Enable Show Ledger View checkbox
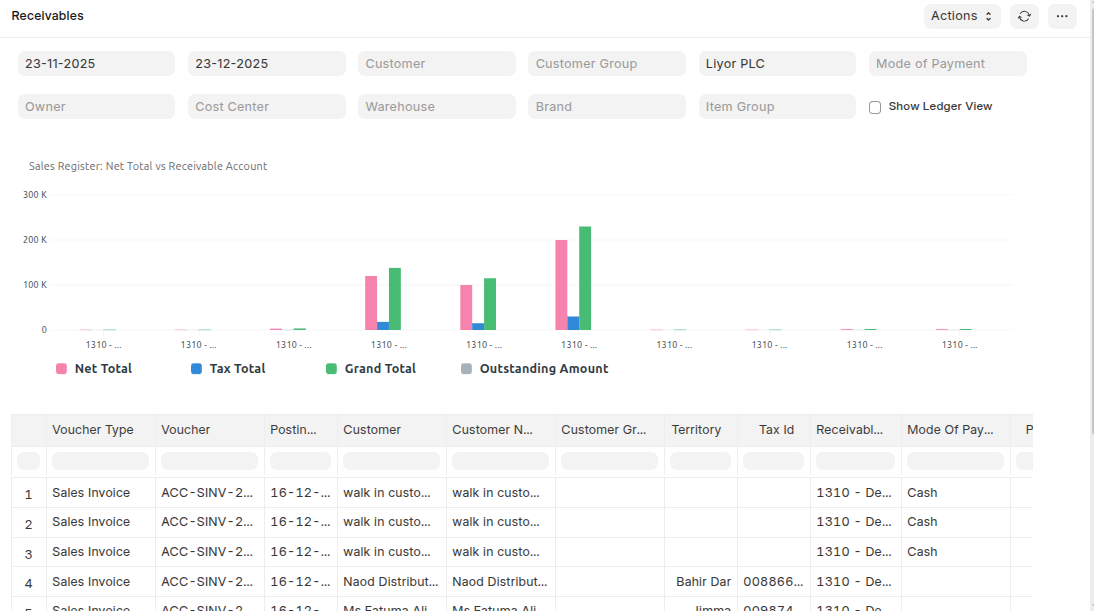Viewport: 1094px width, 611px height. (875, 107)
